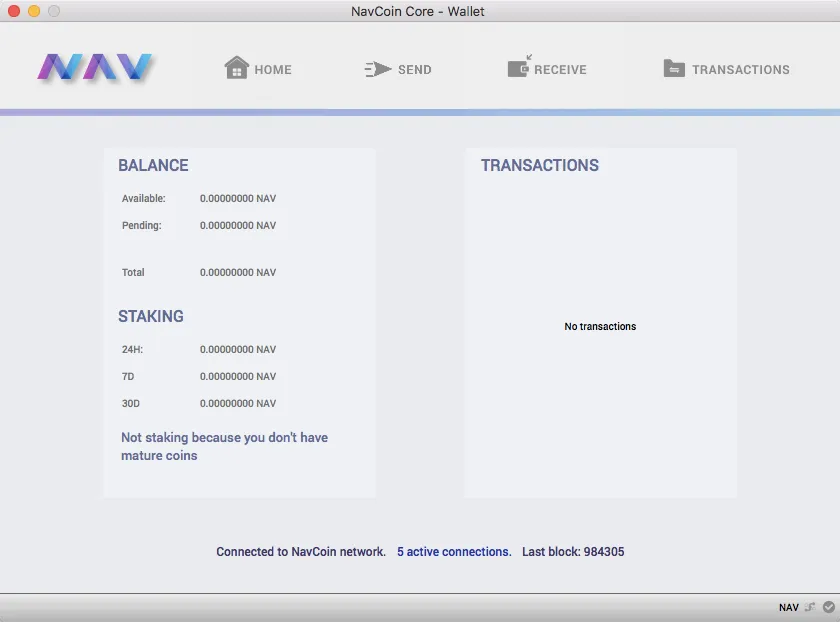The image size is (840, 622).
Task: Open the Receive page
Action: tap(547, 67)
